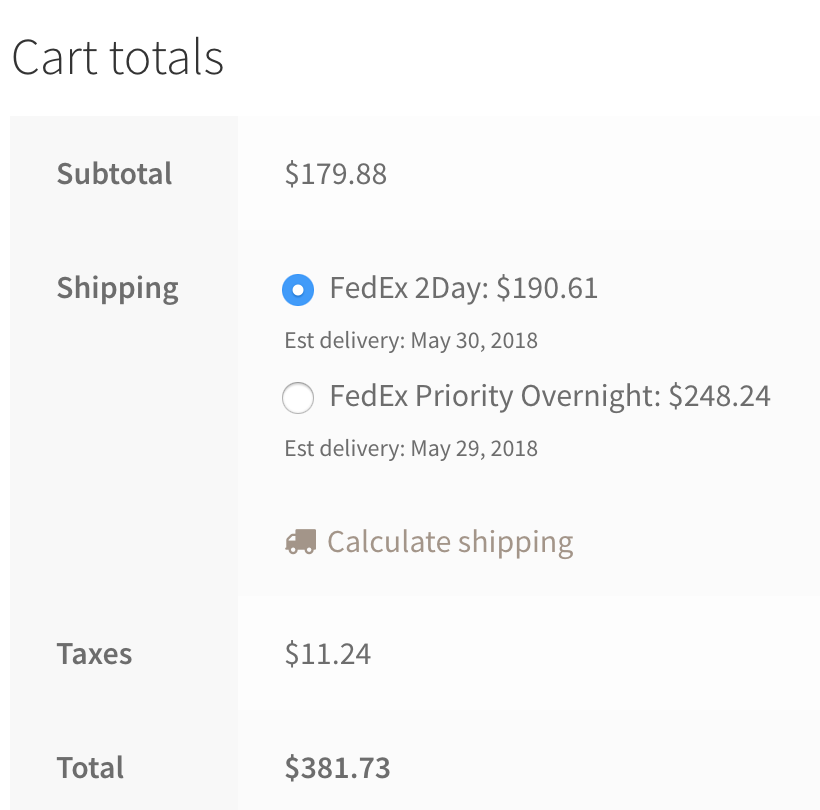Click the Subtotal row label
820x810 pixels.
click(114, 174)
